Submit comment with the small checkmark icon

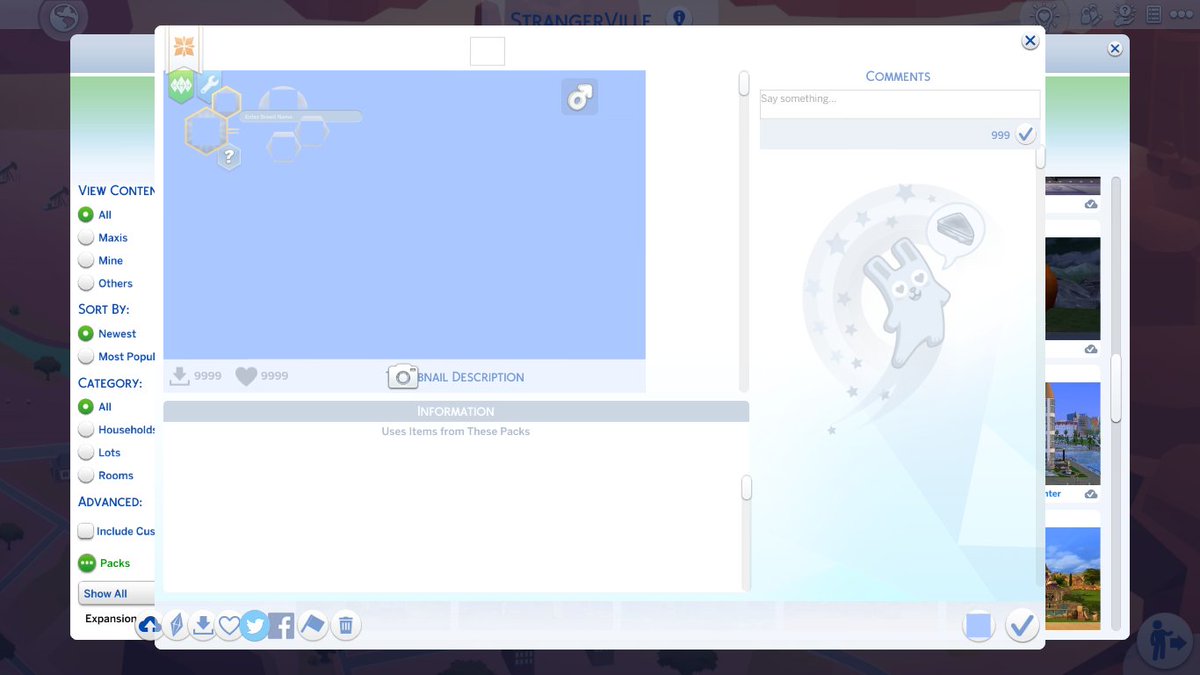click(1025, 134)
